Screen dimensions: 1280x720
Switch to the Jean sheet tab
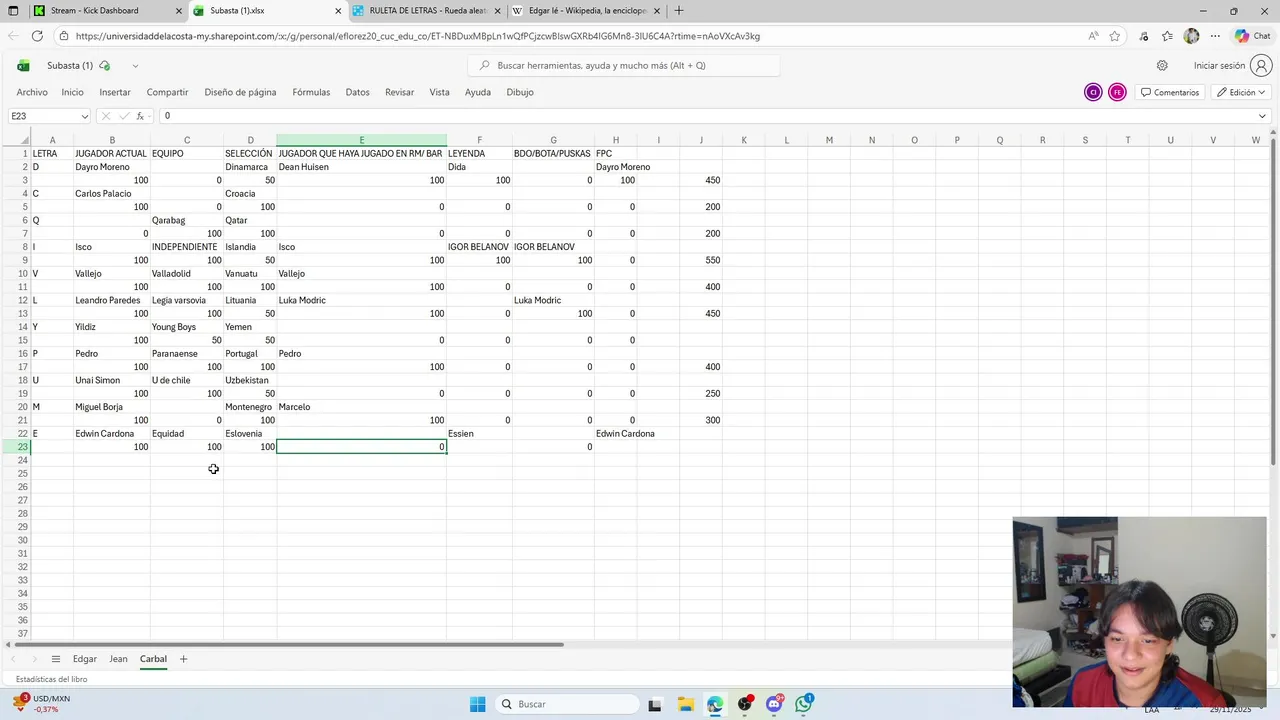pyautogui.click(x=118, y=659)
